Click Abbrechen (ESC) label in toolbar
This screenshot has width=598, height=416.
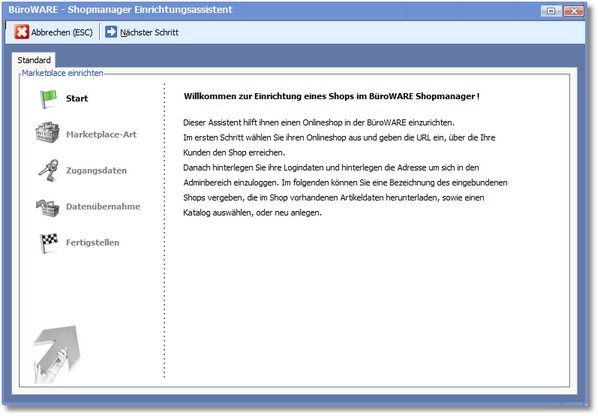point(62,32)
